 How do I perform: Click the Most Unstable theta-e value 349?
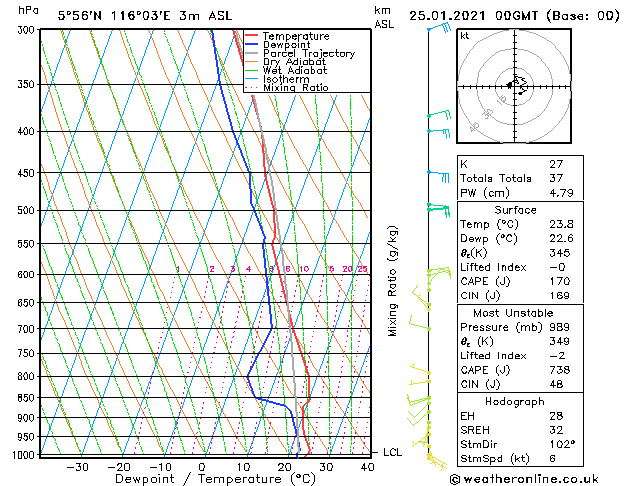(560, 342)
